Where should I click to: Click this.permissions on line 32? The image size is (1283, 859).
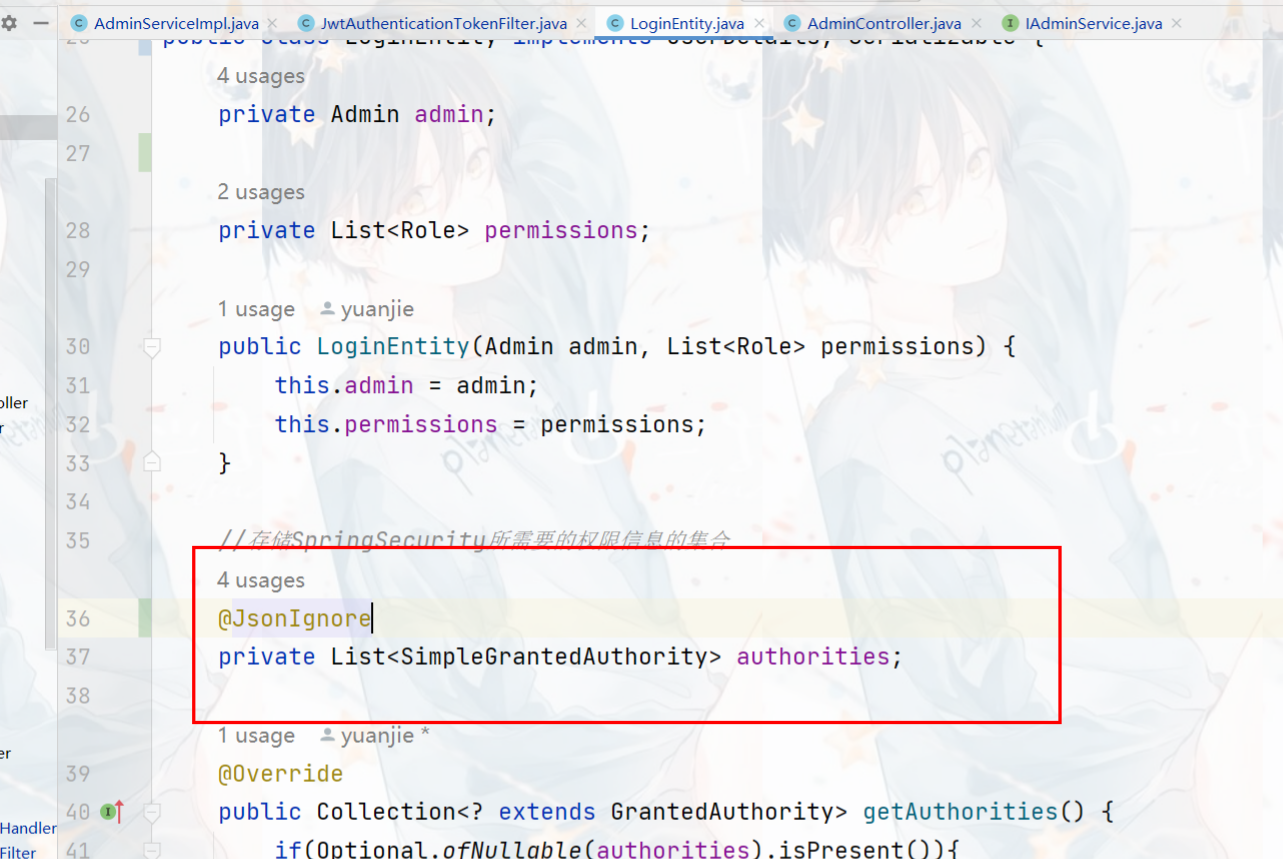pos(386,425)
